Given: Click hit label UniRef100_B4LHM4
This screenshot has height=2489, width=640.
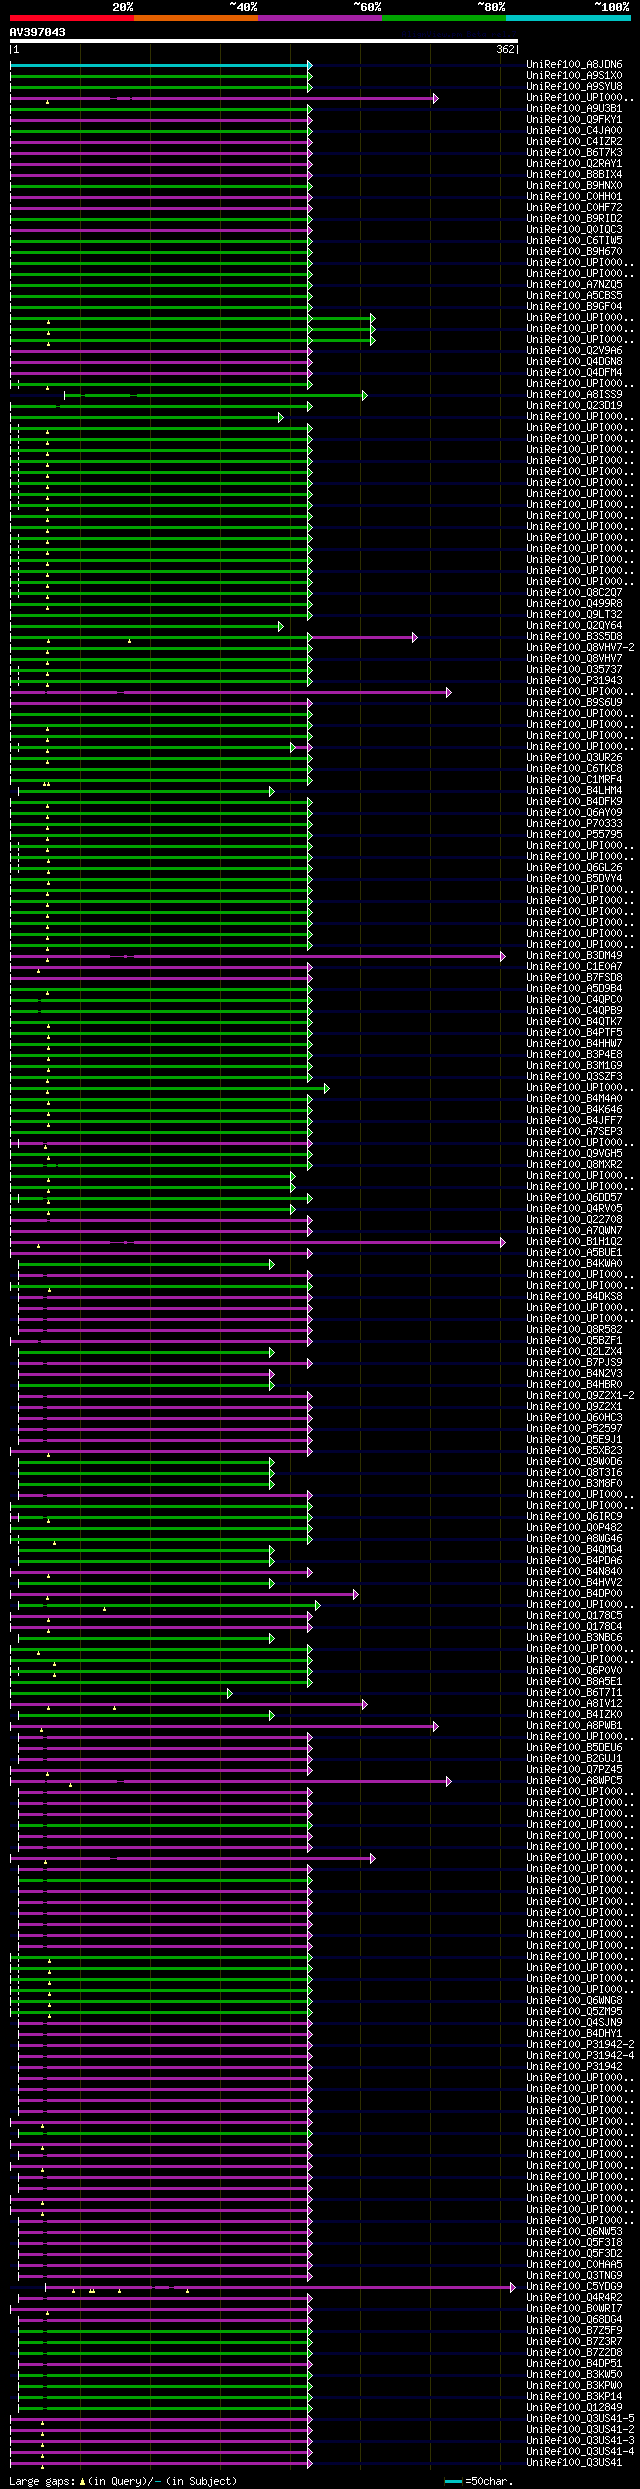Looking at the screenshot, I should [x=574, y=791].
